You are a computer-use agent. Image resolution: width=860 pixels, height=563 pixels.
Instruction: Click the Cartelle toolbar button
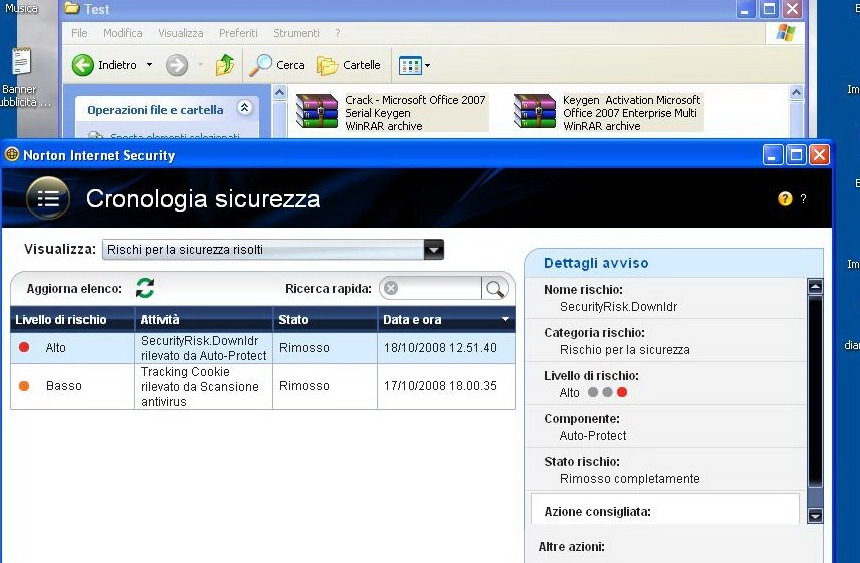tap(349, 66)
